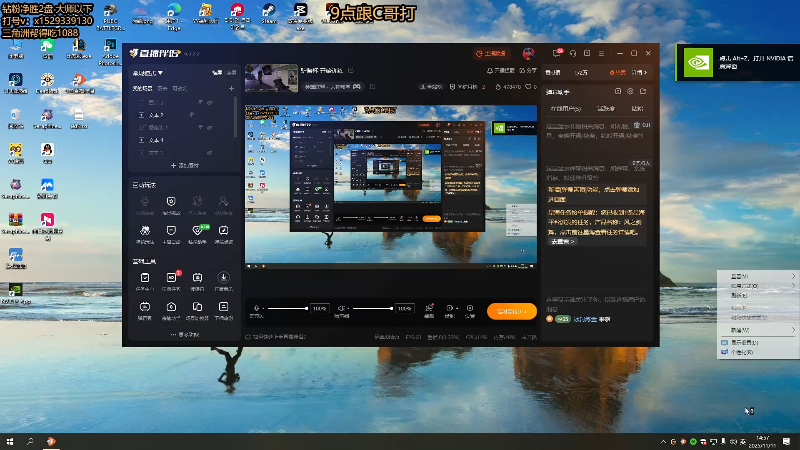Select the third source category tab

coord(180,88)
